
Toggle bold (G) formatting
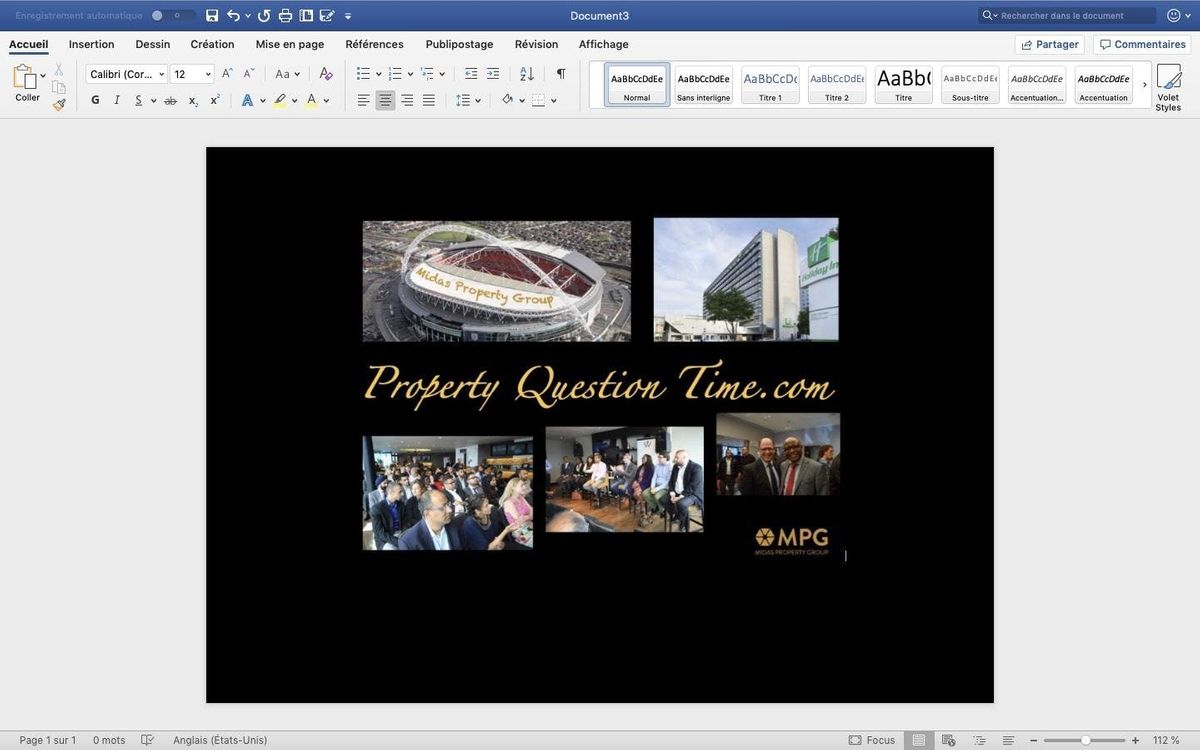(95, 100)
